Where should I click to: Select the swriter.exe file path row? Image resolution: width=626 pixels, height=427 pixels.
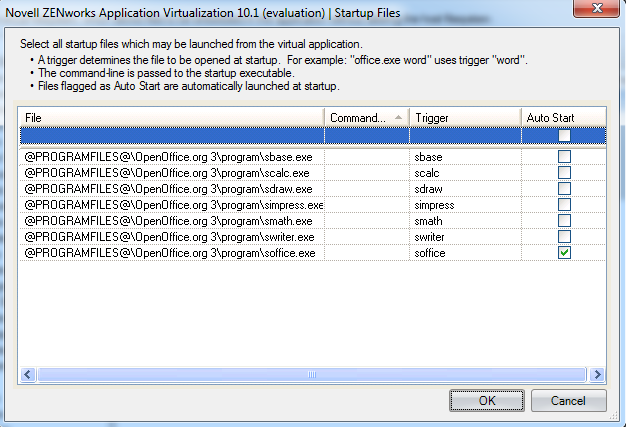172,237
